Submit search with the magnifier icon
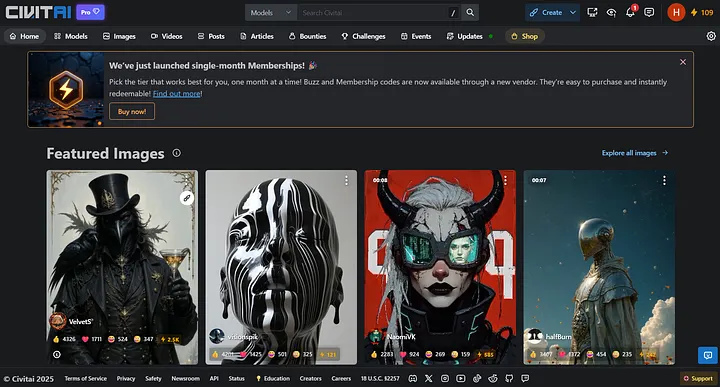Image resolution: width=720 pixels, height=387 pixels. coord(470,12)
